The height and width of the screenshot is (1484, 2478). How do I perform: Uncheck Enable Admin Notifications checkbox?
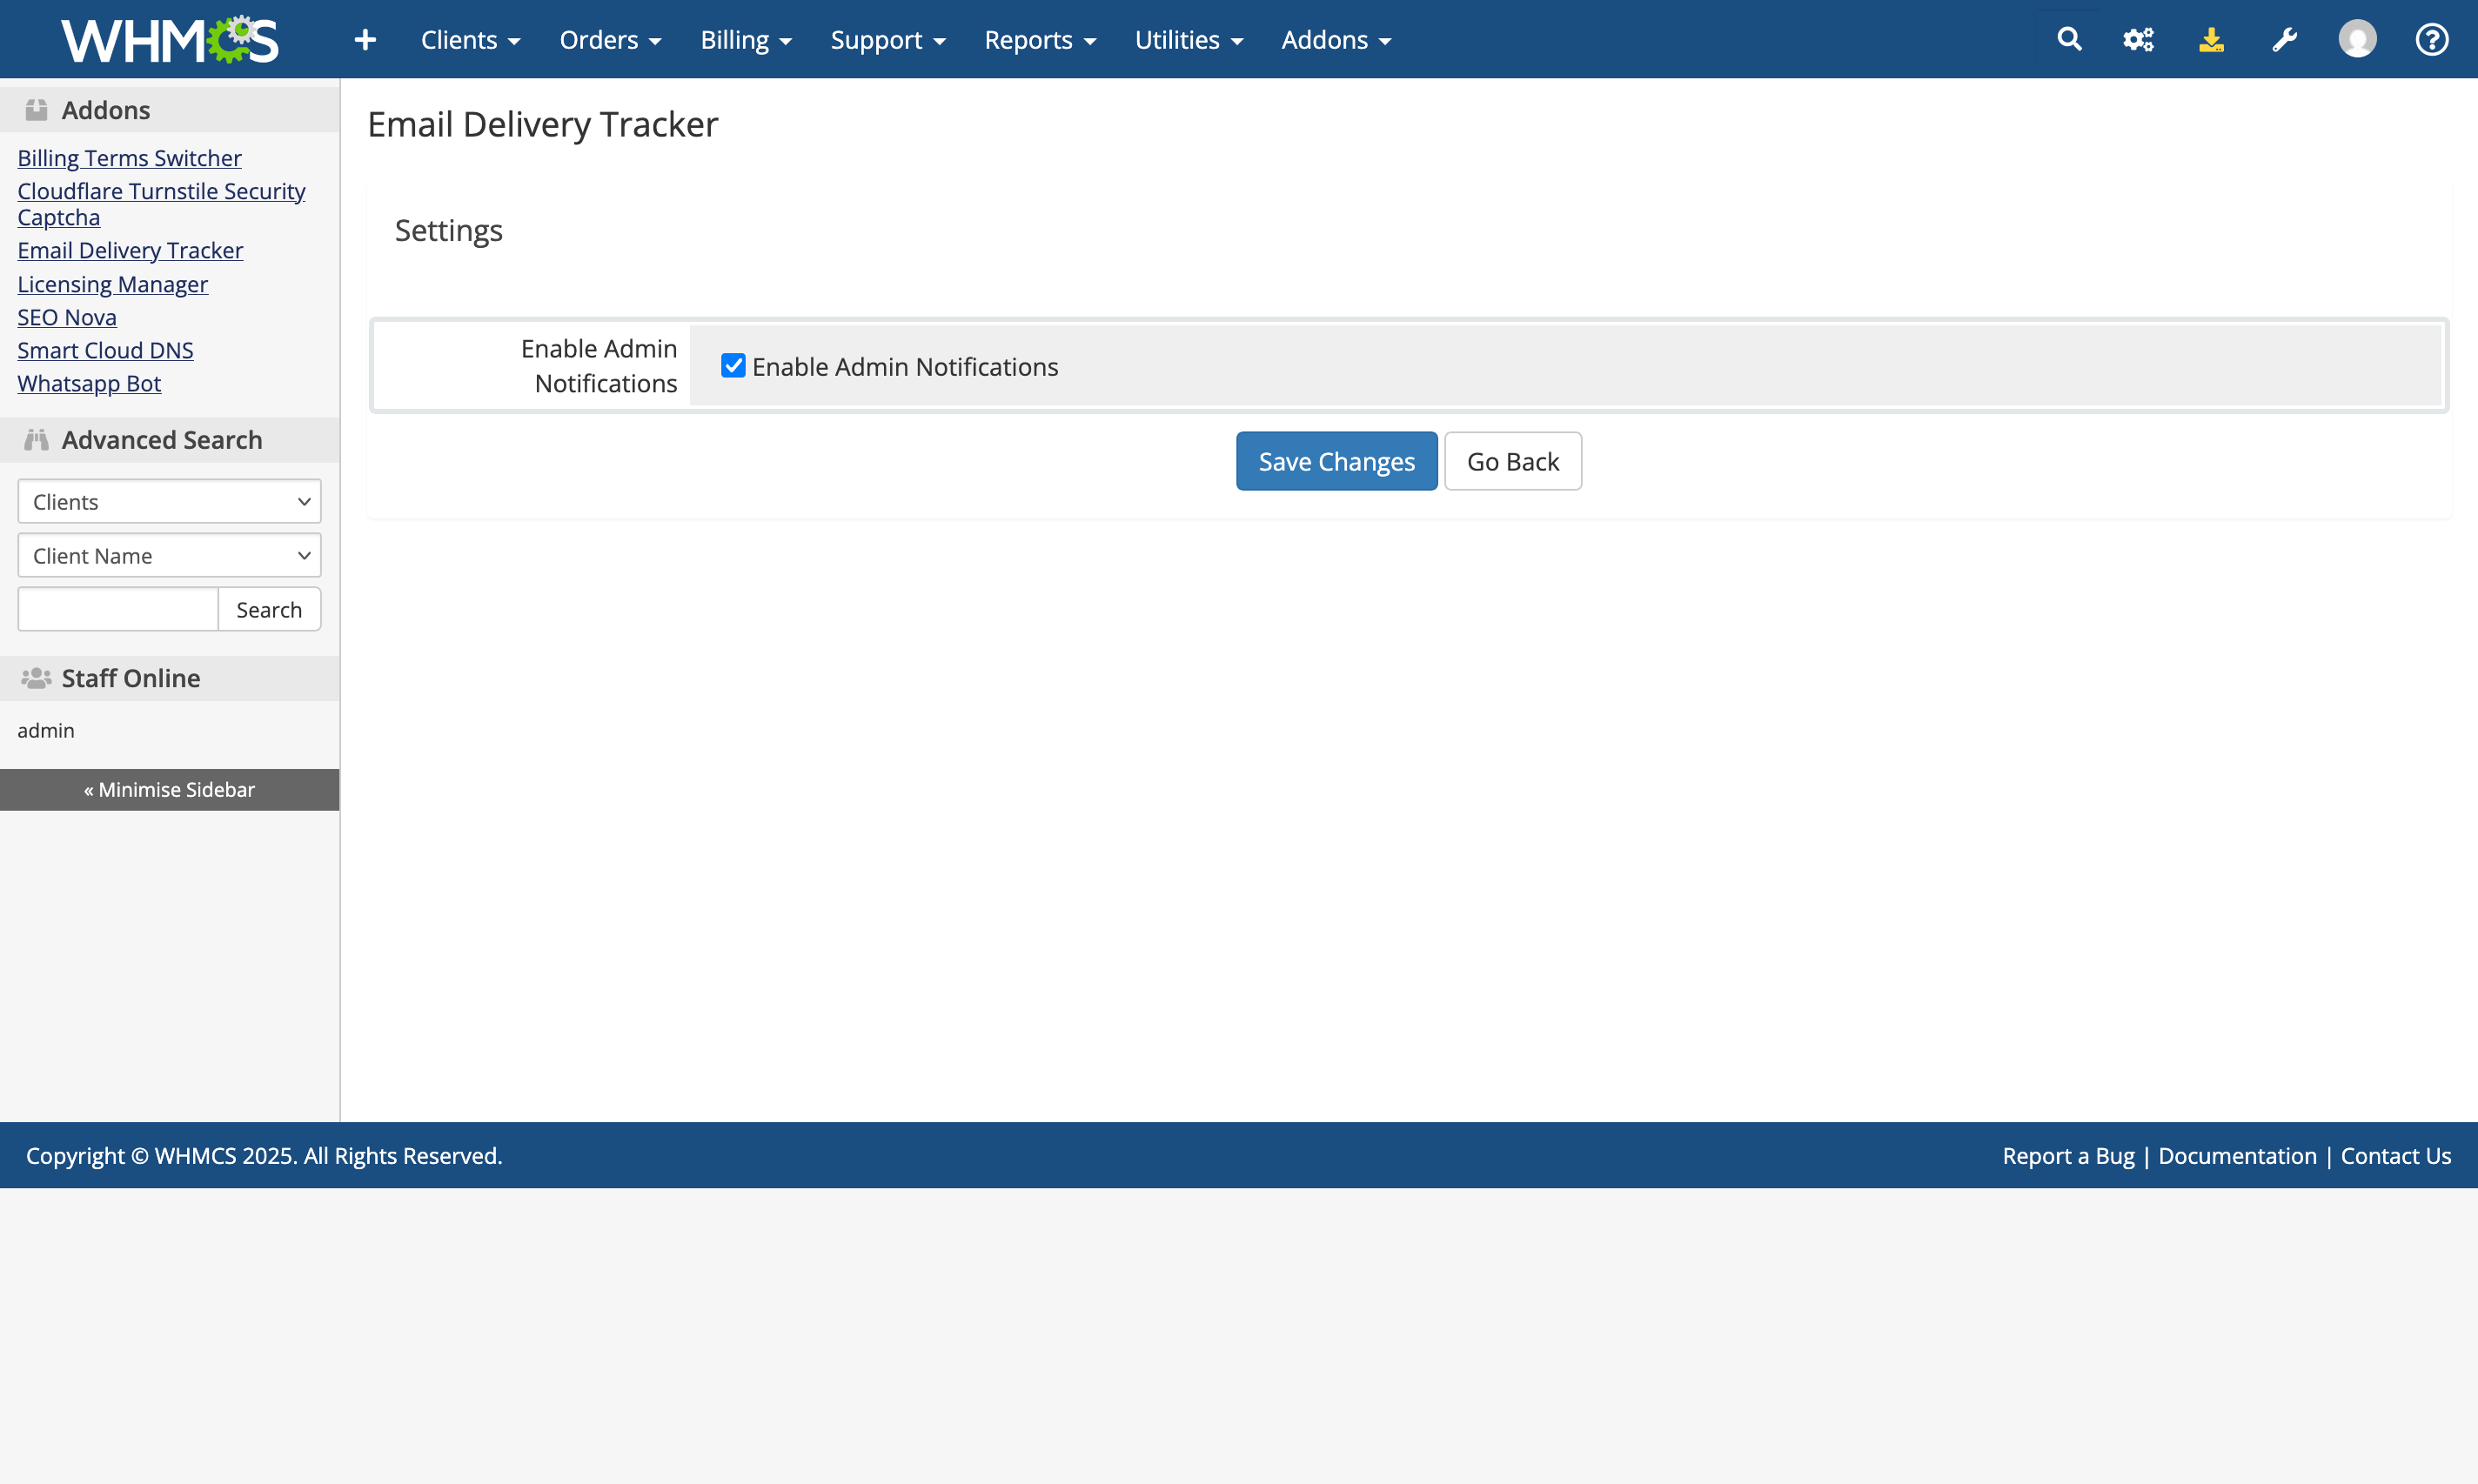(x=733, y=366)
